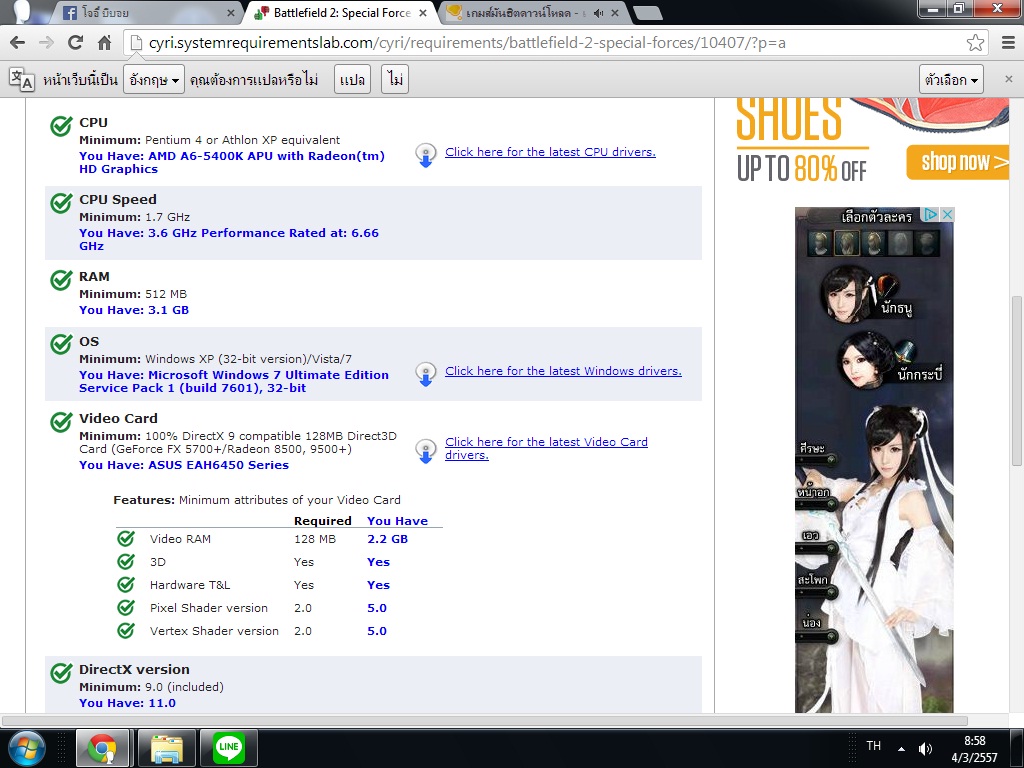
Task: Click the check icon for Pixel Shader version
Action: [x=125, y=607]
